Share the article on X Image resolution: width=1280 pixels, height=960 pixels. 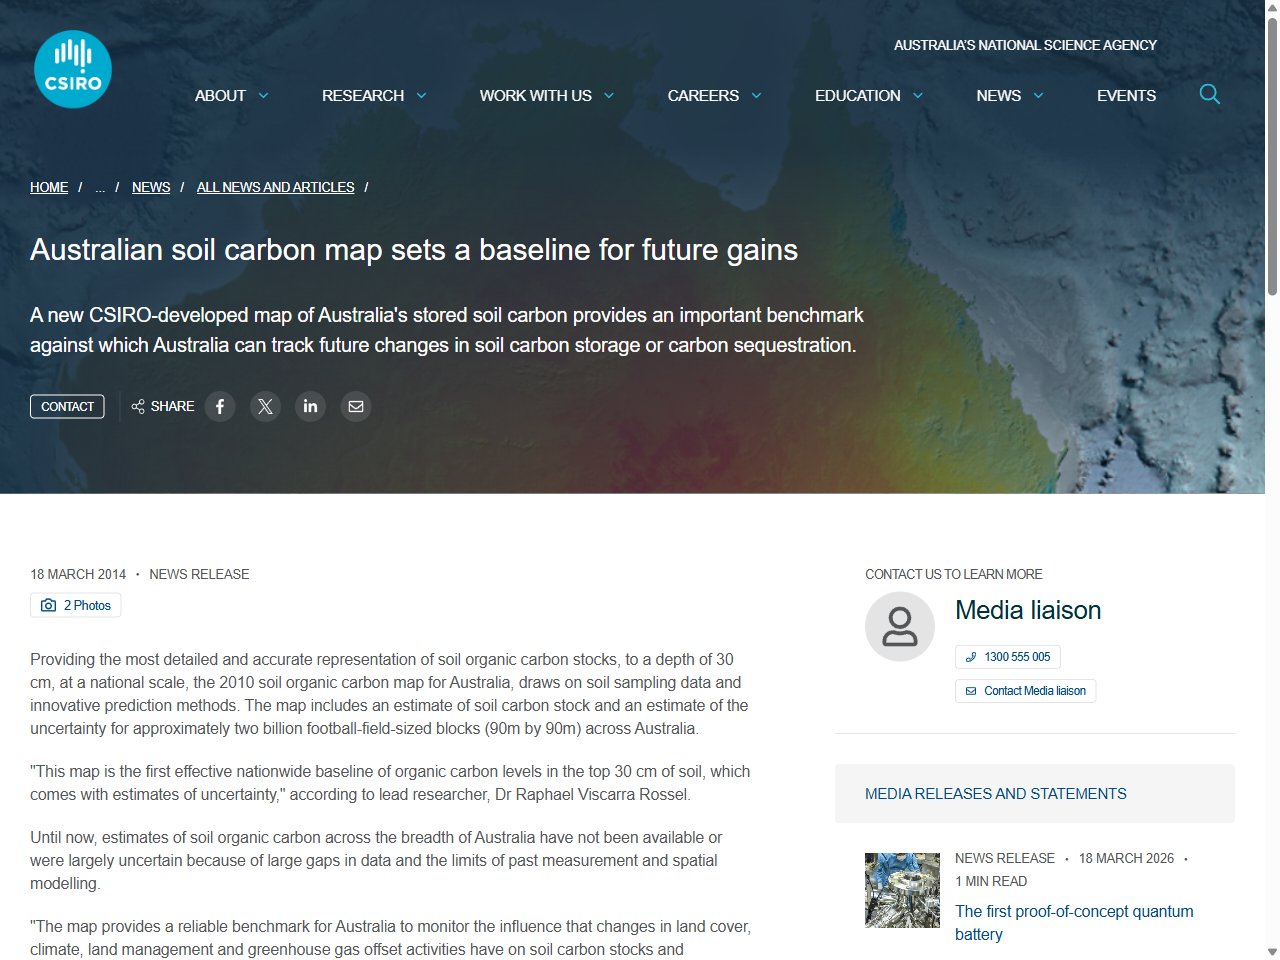tap(265, 406)
